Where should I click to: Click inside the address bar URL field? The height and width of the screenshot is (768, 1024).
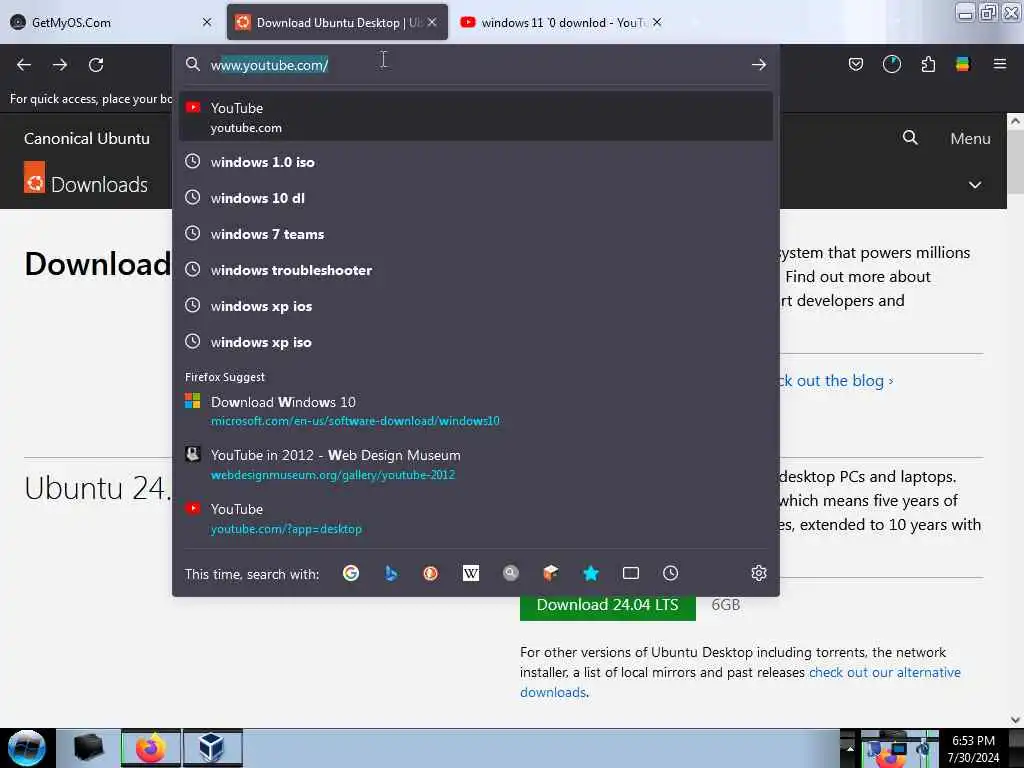(477, 65)
